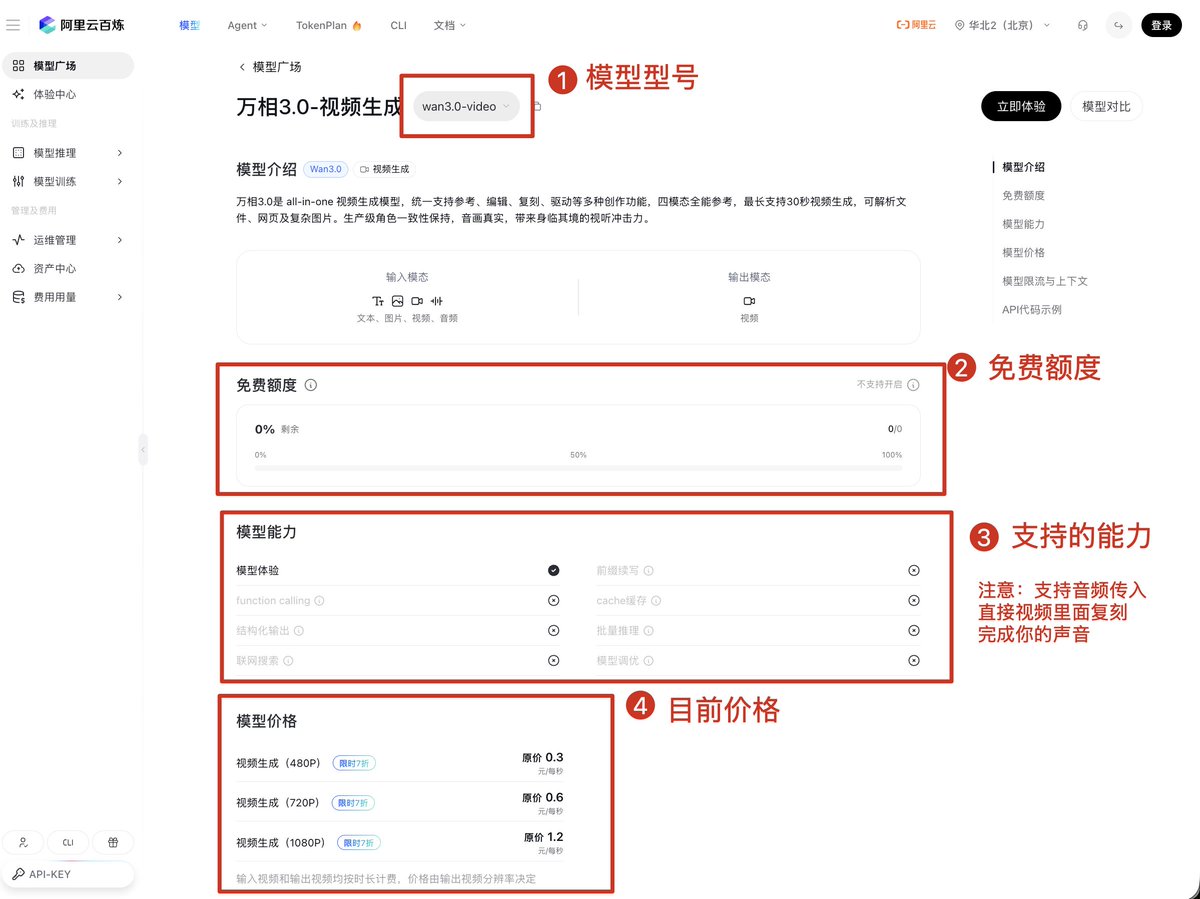
Task: Click the 资产中心 cloud icon
Action: (18, 268)
